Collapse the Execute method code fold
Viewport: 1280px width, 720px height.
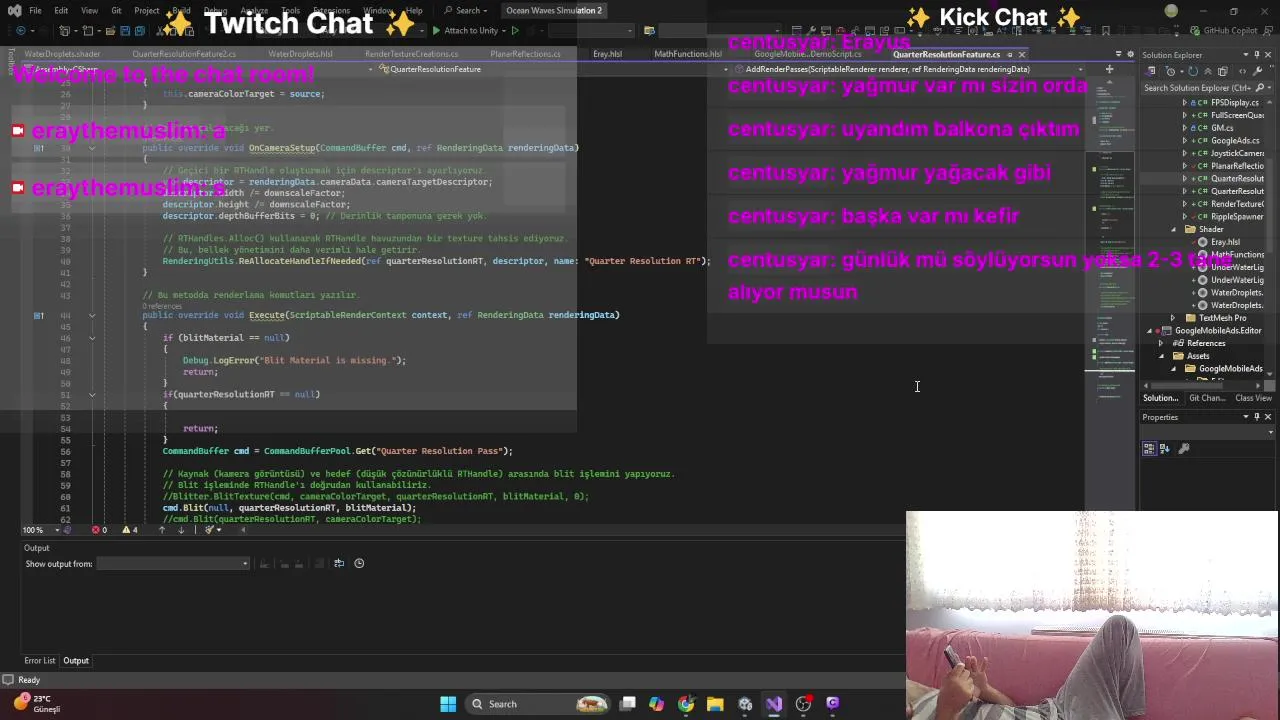92,315
